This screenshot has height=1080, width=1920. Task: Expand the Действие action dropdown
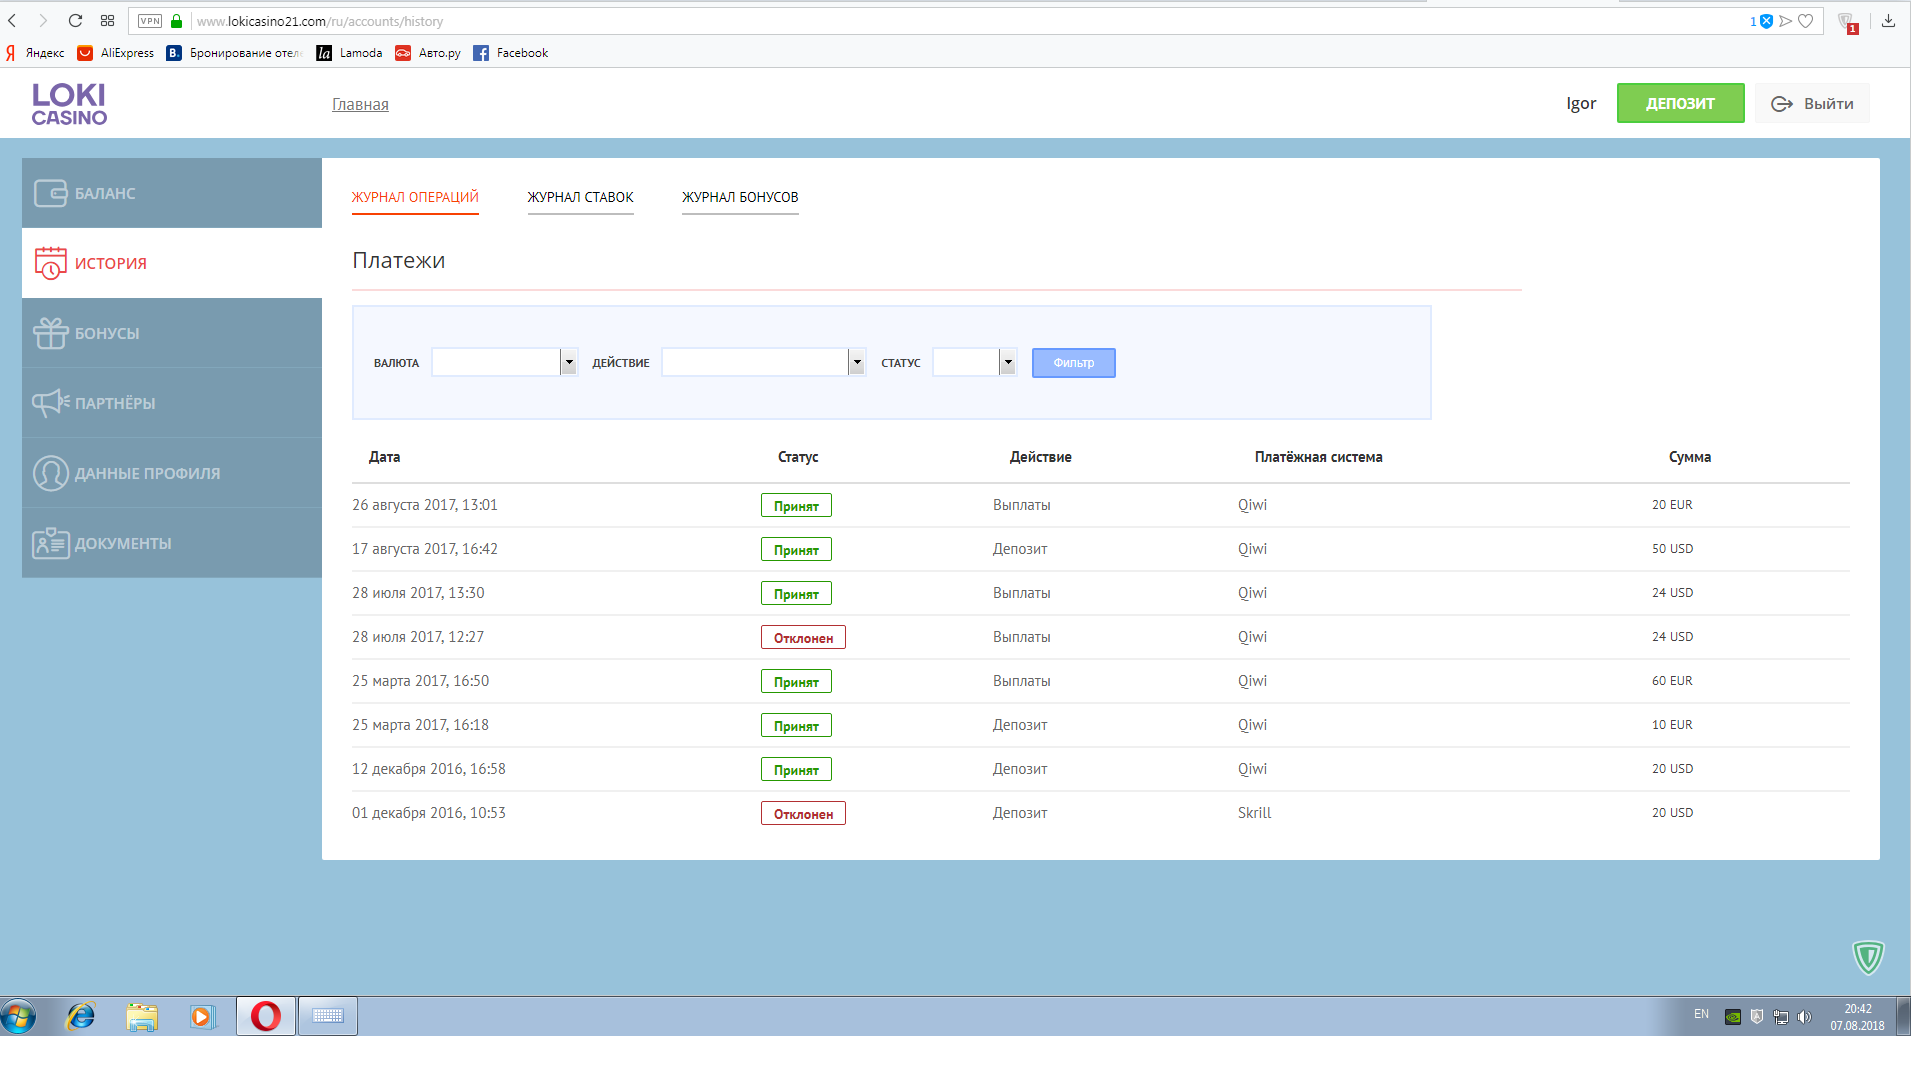(x=856, y=363)
